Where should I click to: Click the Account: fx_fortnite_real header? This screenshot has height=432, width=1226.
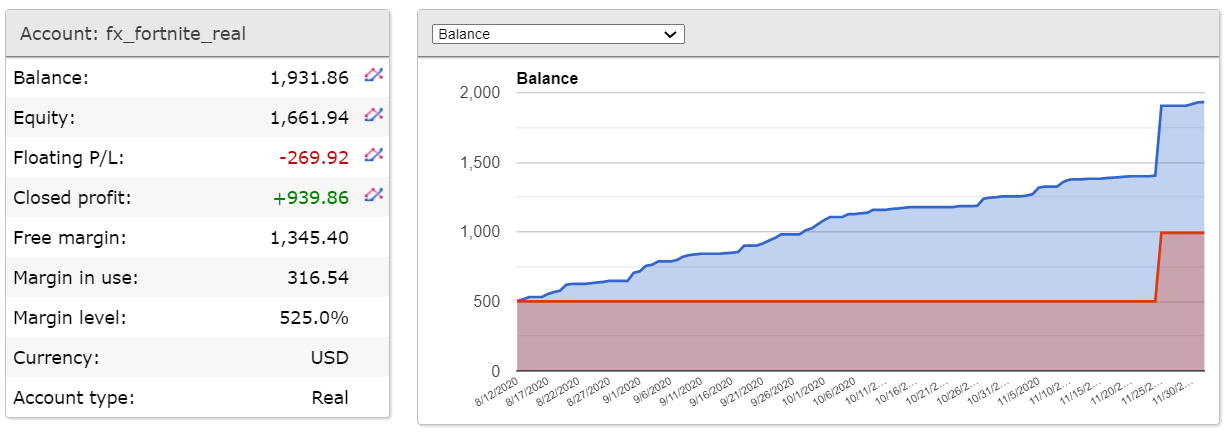coord(133,34)
